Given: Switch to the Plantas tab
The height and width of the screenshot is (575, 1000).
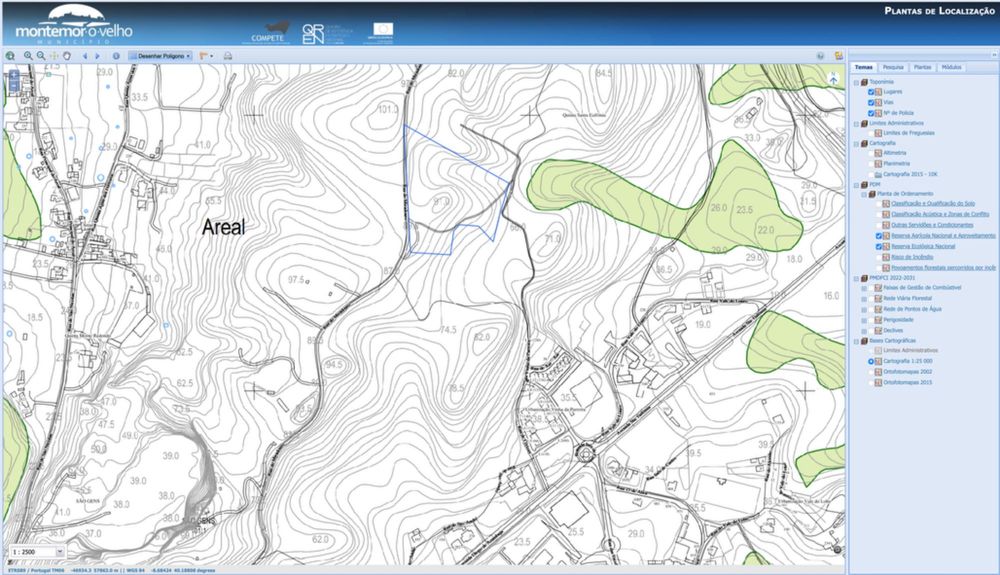Looking at the screenshot, I should [x=922, y=67].
